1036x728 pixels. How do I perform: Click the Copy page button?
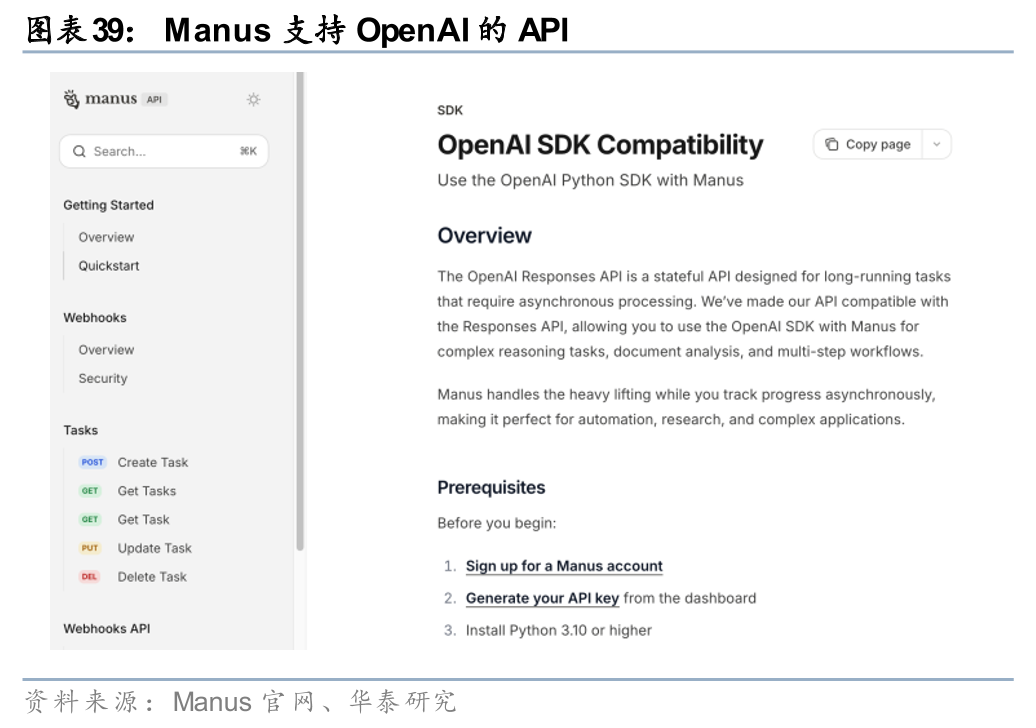click(869, 144)
